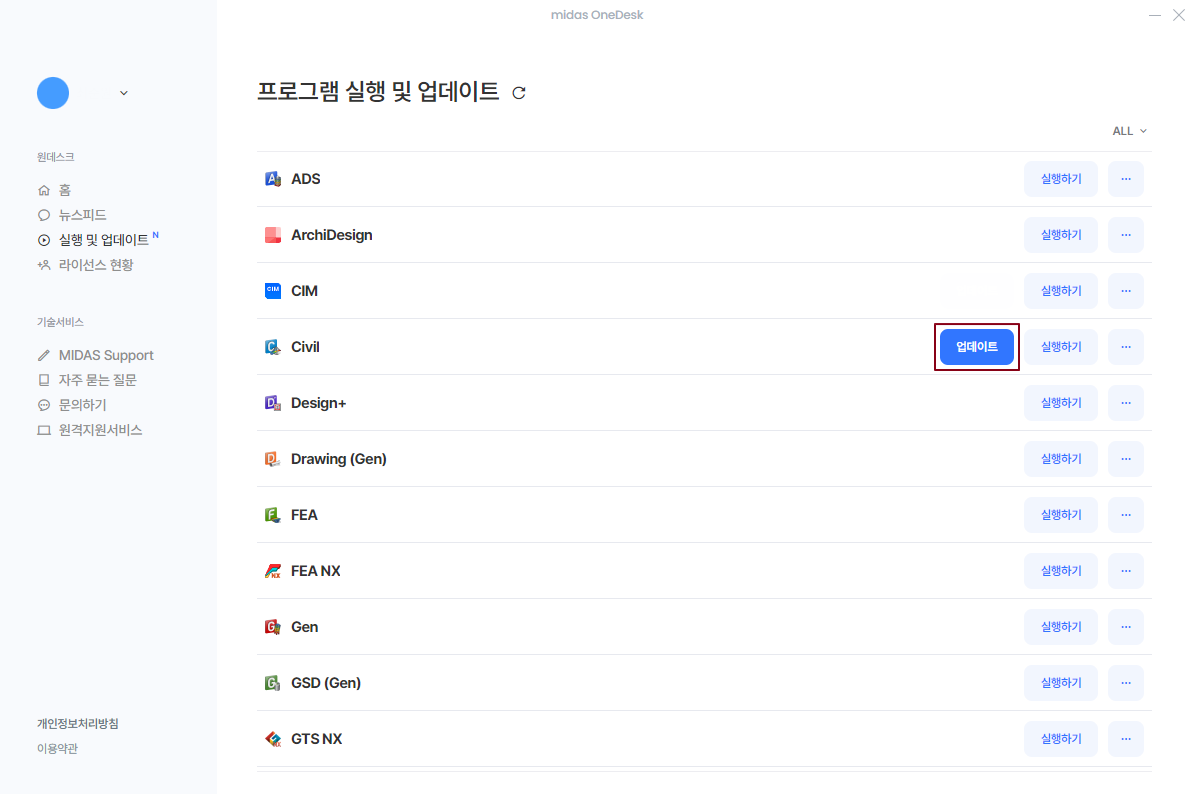The height and width of the screenshot is (794, 1193).
Task: Click the GTS NX program icon
Action: click(272, 738)
